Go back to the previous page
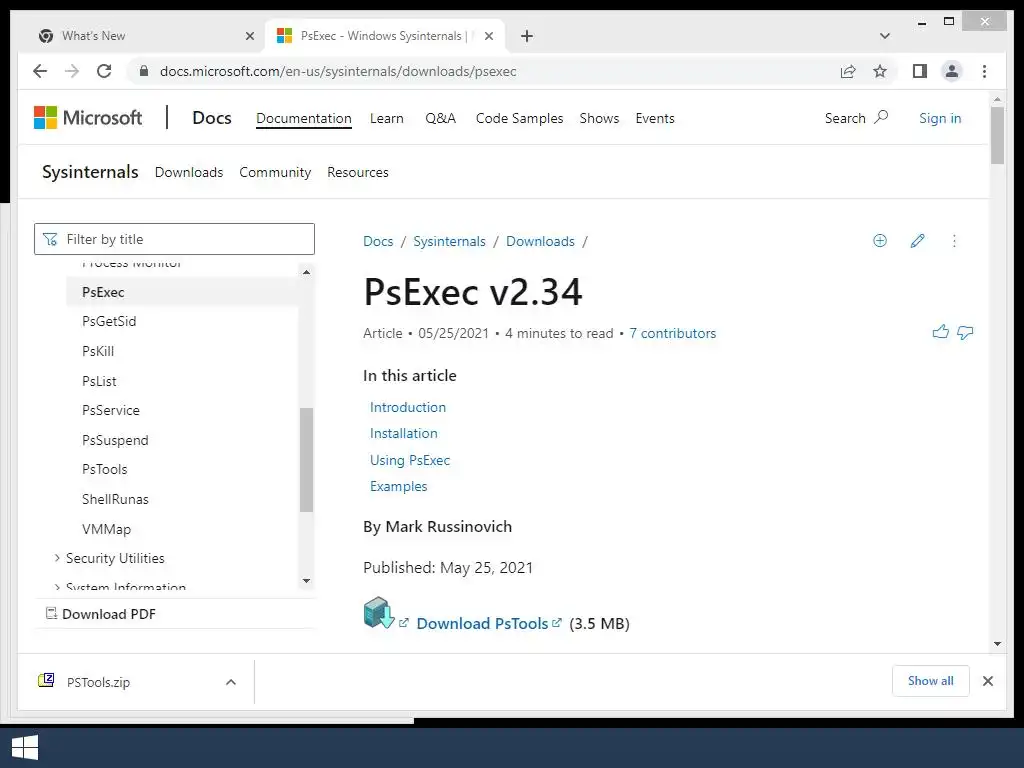 click(x=40, y=71)
